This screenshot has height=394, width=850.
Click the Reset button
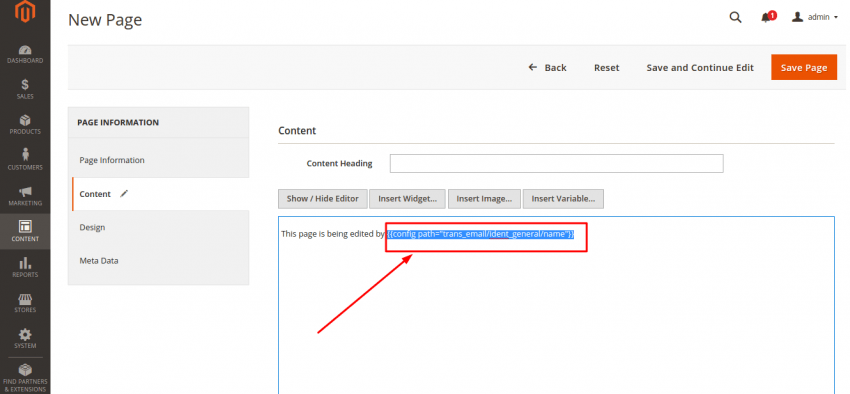coord(607,68)
